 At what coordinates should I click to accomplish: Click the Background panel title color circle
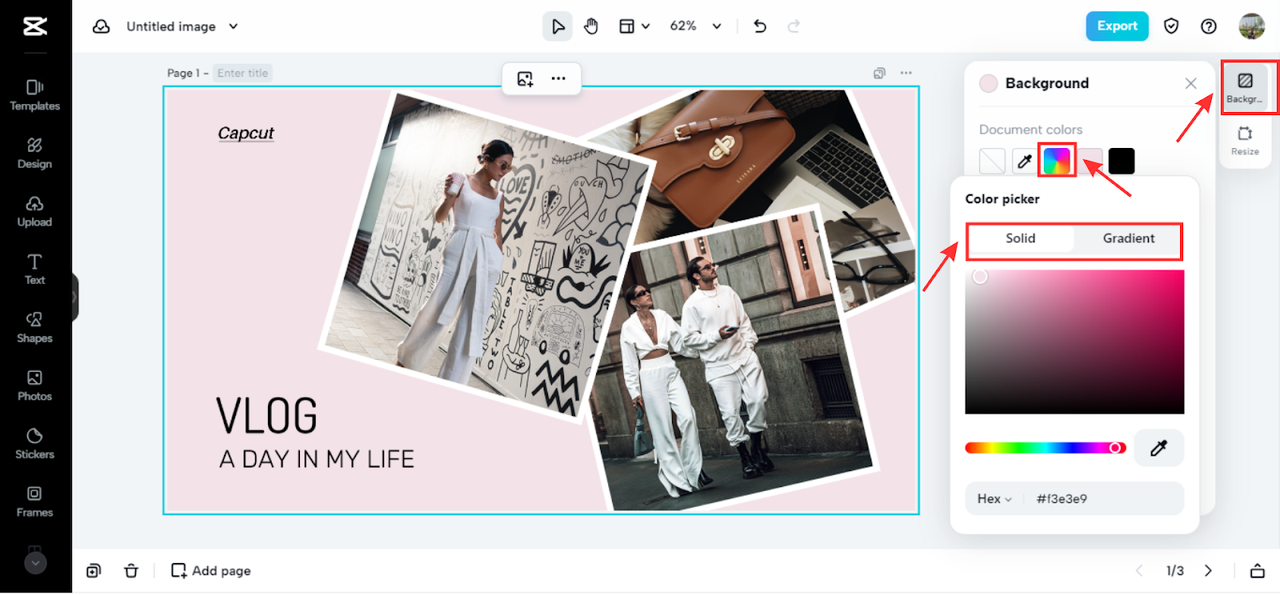989,84
